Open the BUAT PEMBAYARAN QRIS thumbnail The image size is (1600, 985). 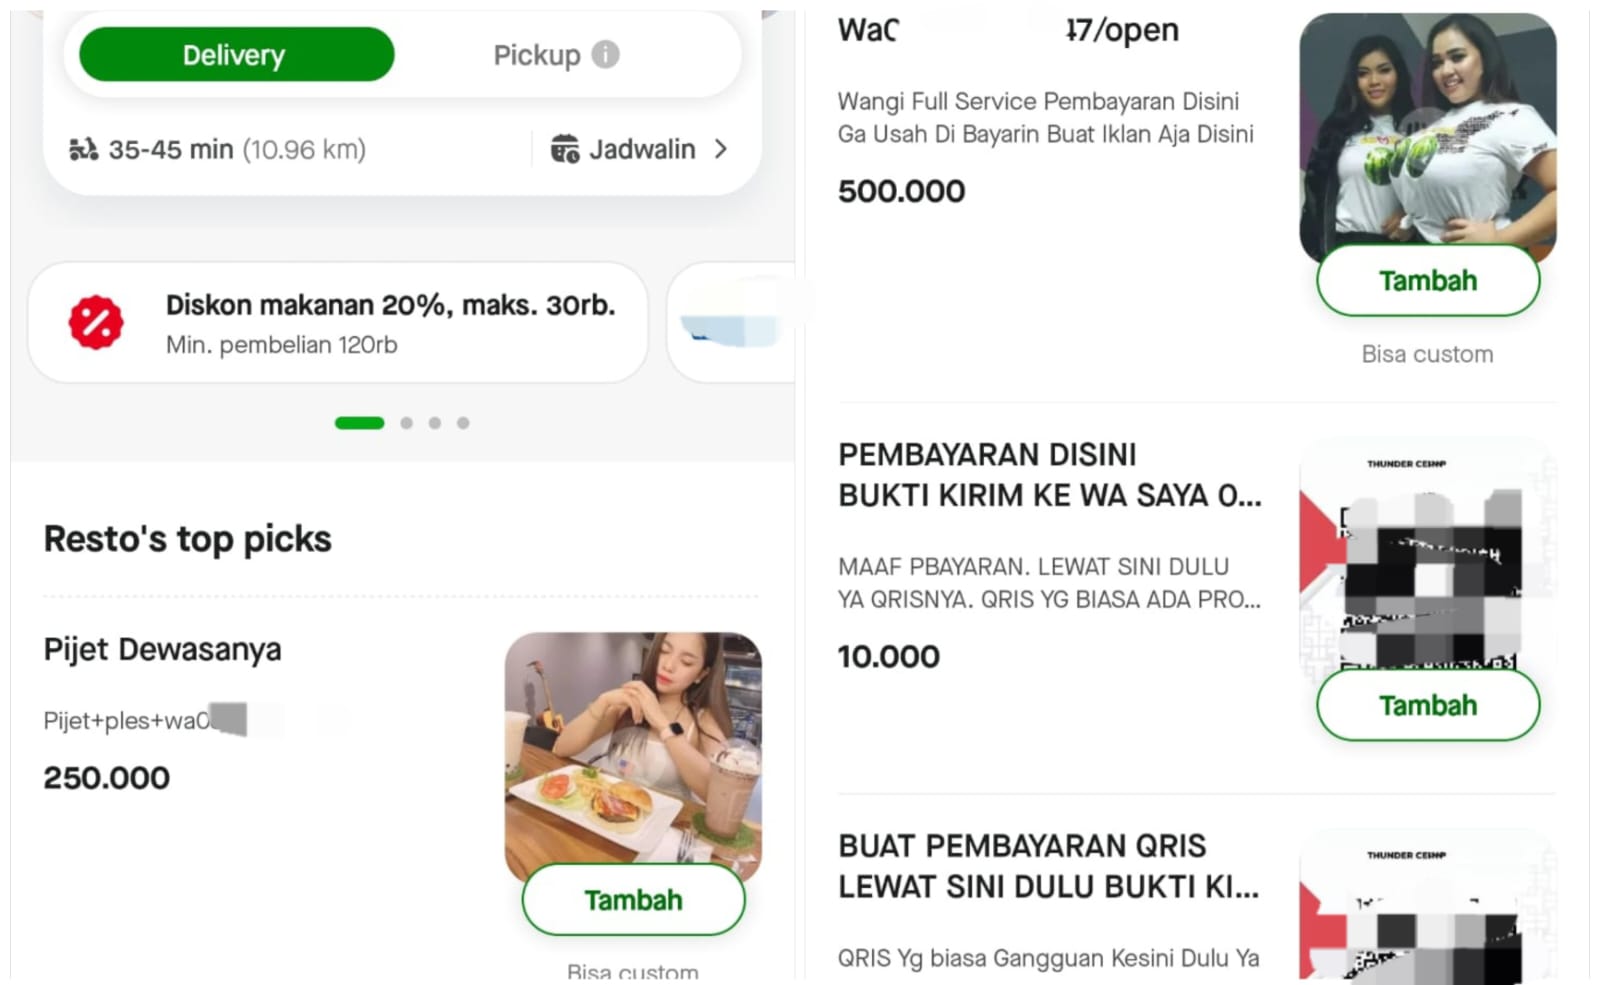(1427, 910)
